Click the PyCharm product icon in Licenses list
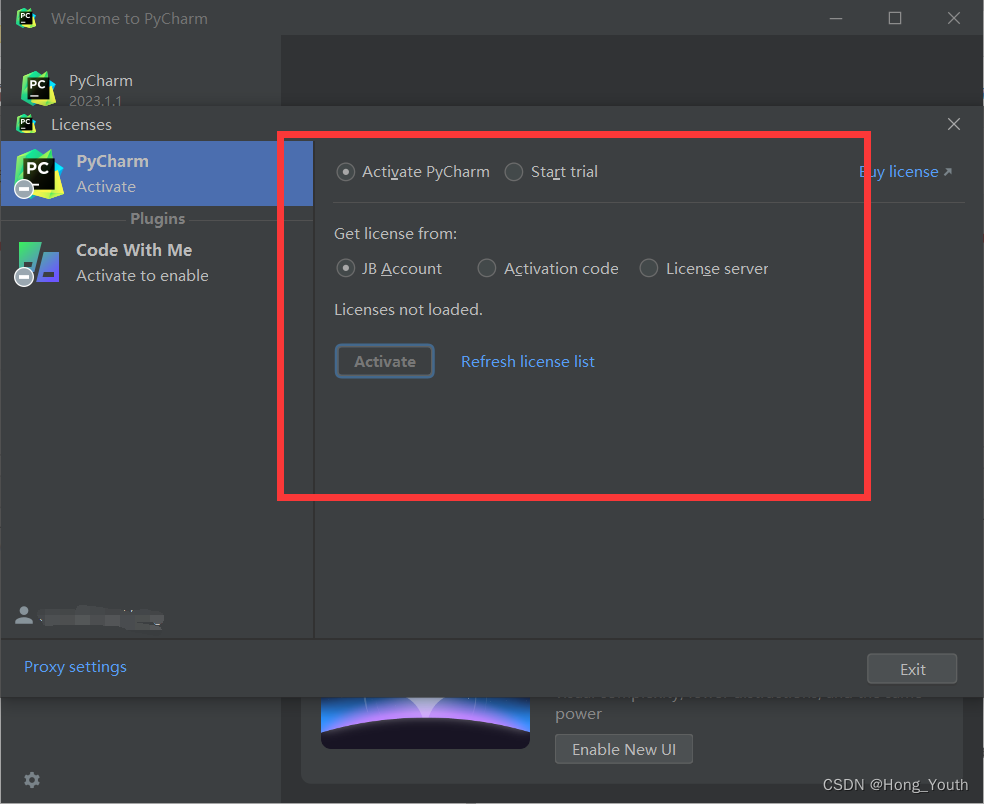Viewport: 984px width, 804px height. [39, 174]
